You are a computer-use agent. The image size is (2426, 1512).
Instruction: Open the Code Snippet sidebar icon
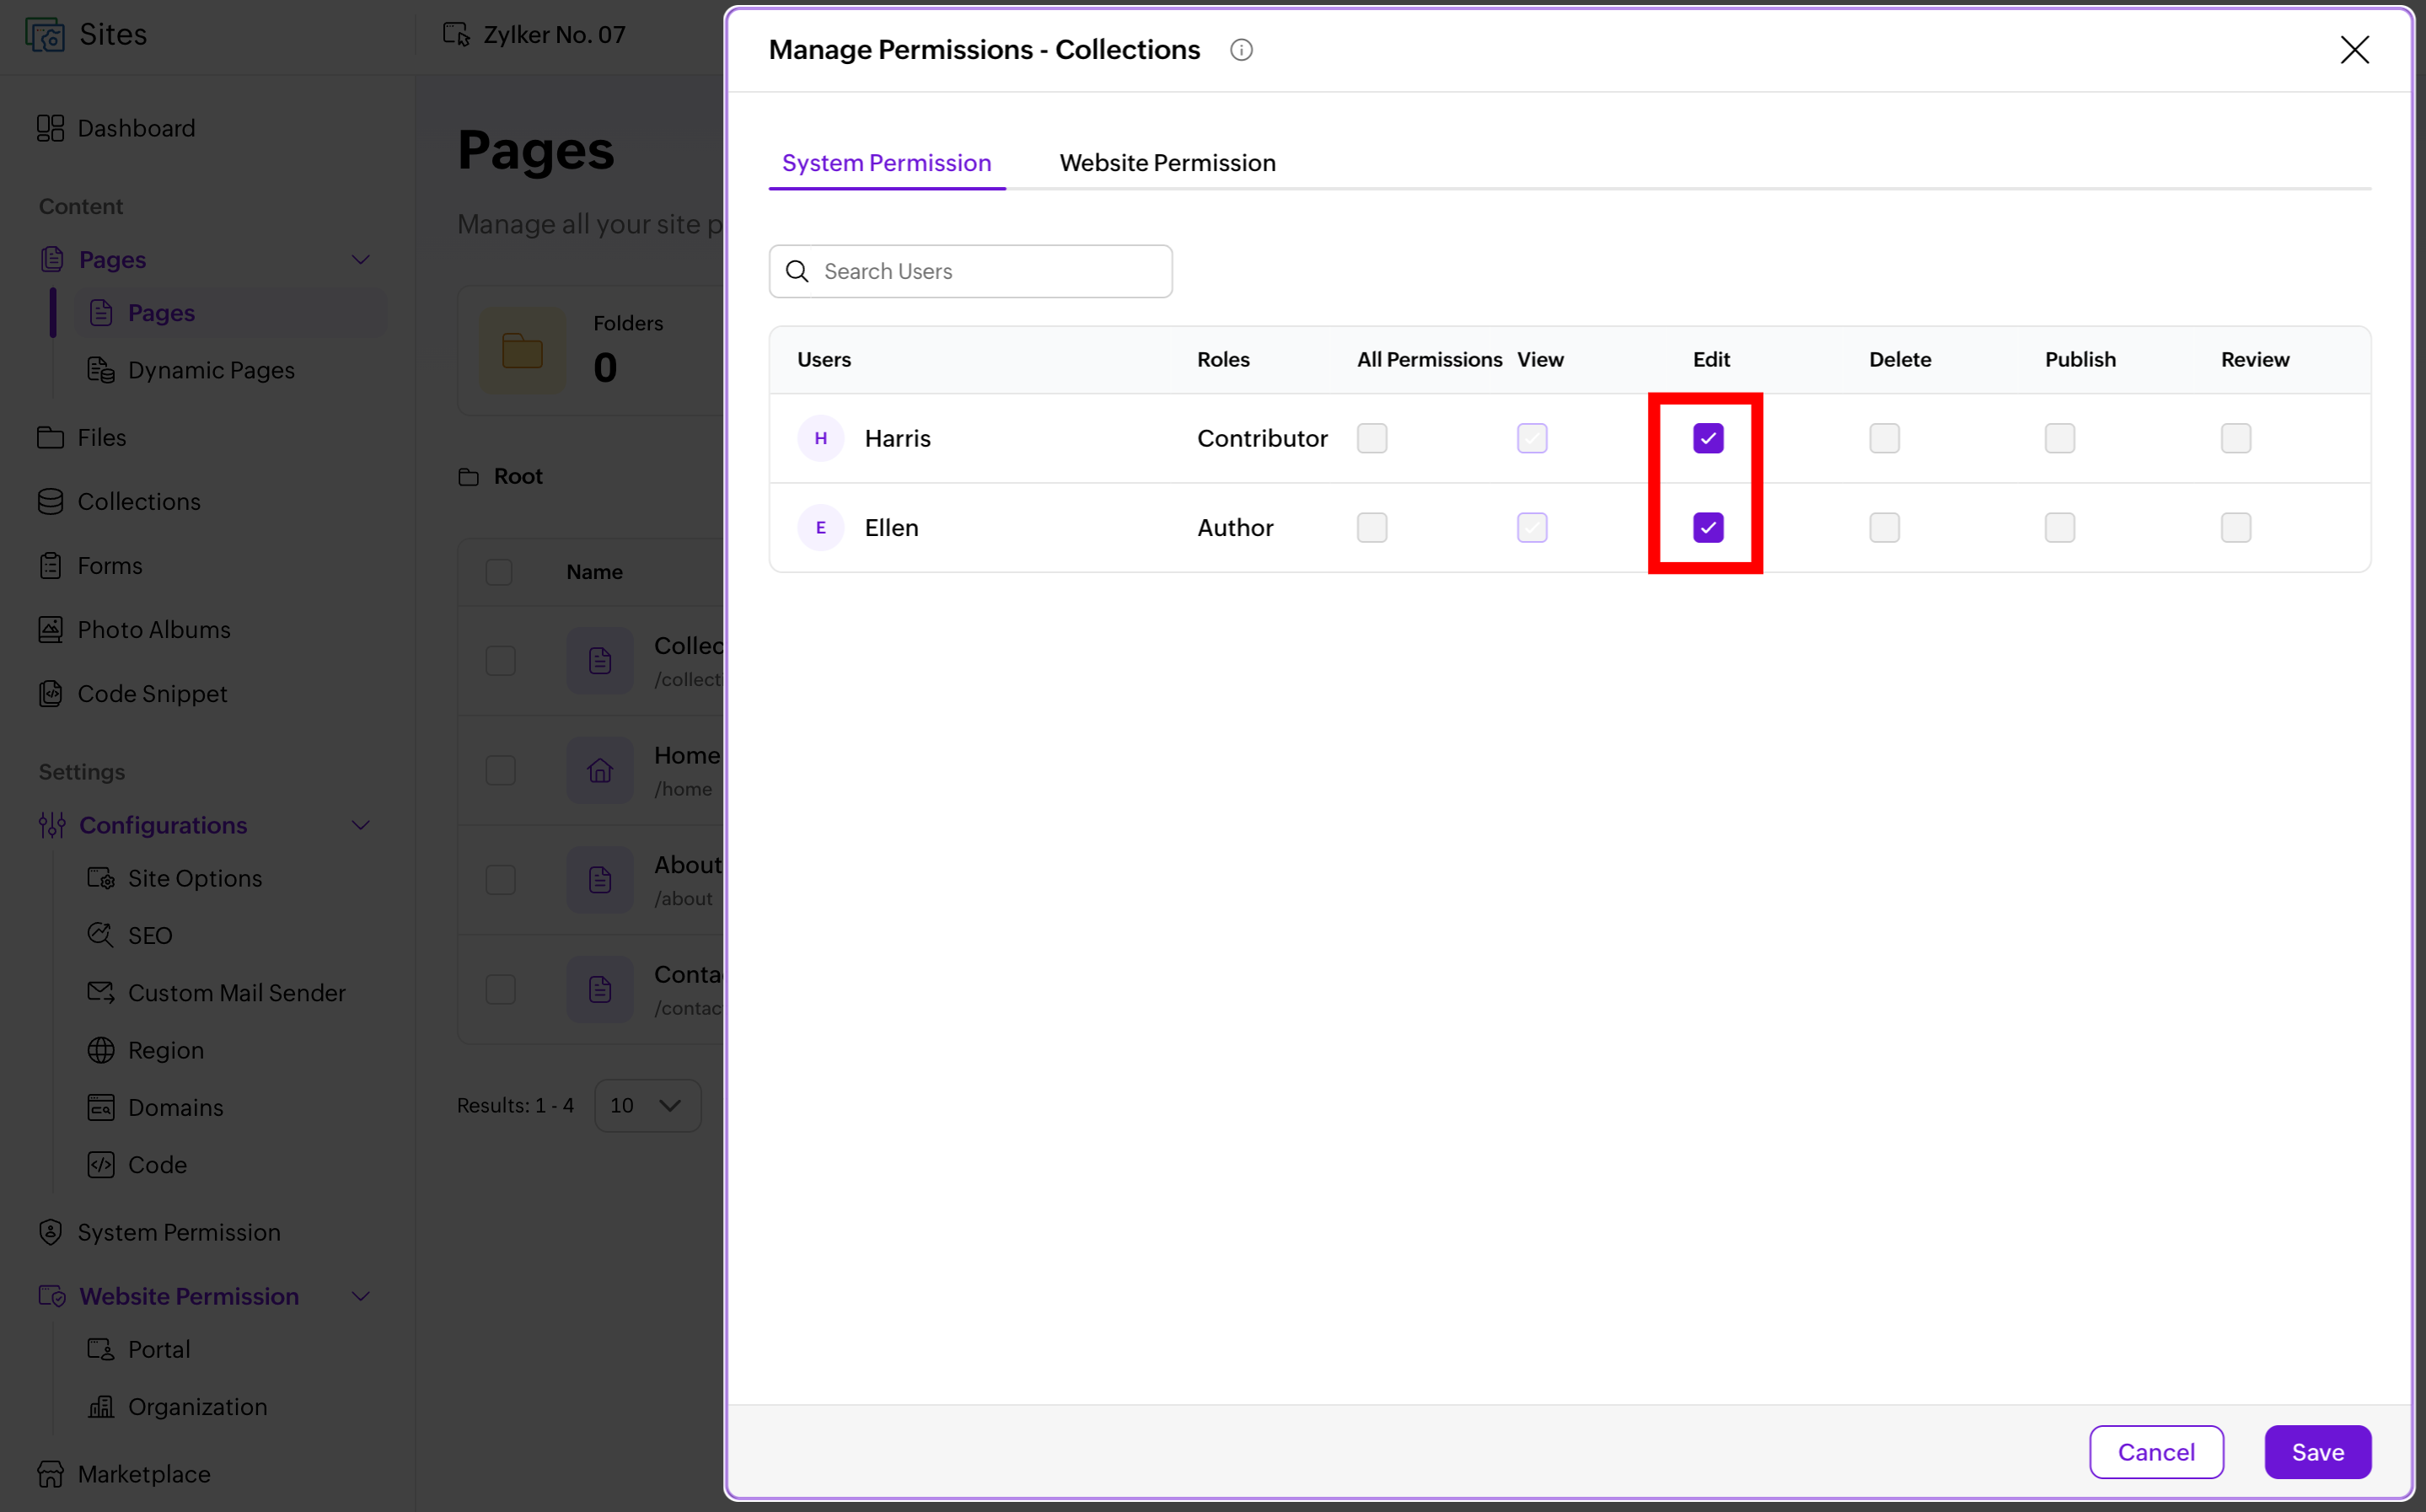(x=50, y=693)
